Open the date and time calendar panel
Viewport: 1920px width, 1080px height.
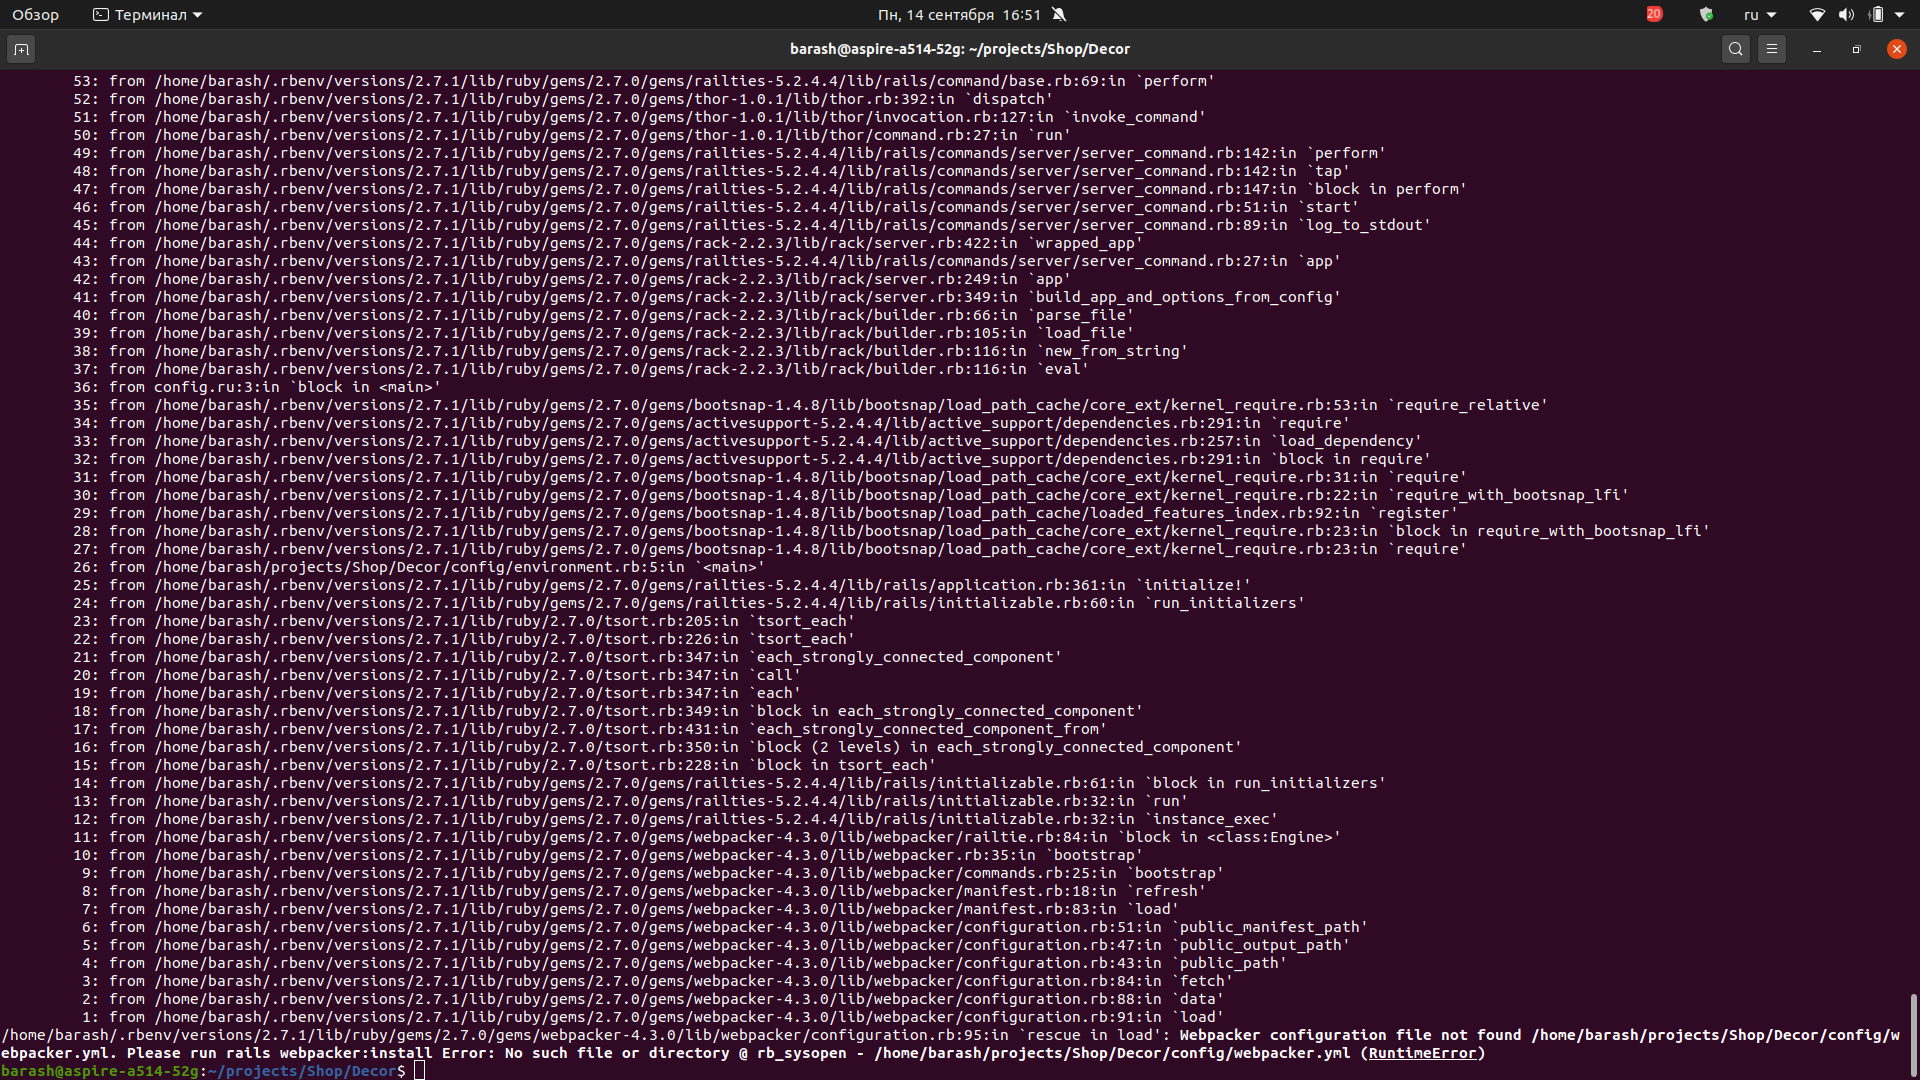(959, 15)
